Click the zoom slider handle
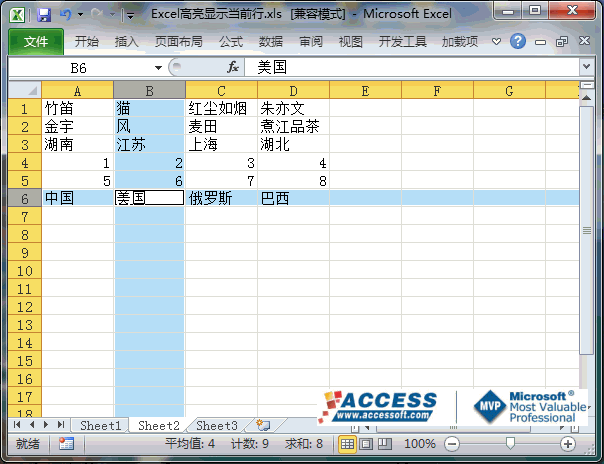The width and height of the screenshot is (604, 464). pyautogui.click(x=510, y=443)
